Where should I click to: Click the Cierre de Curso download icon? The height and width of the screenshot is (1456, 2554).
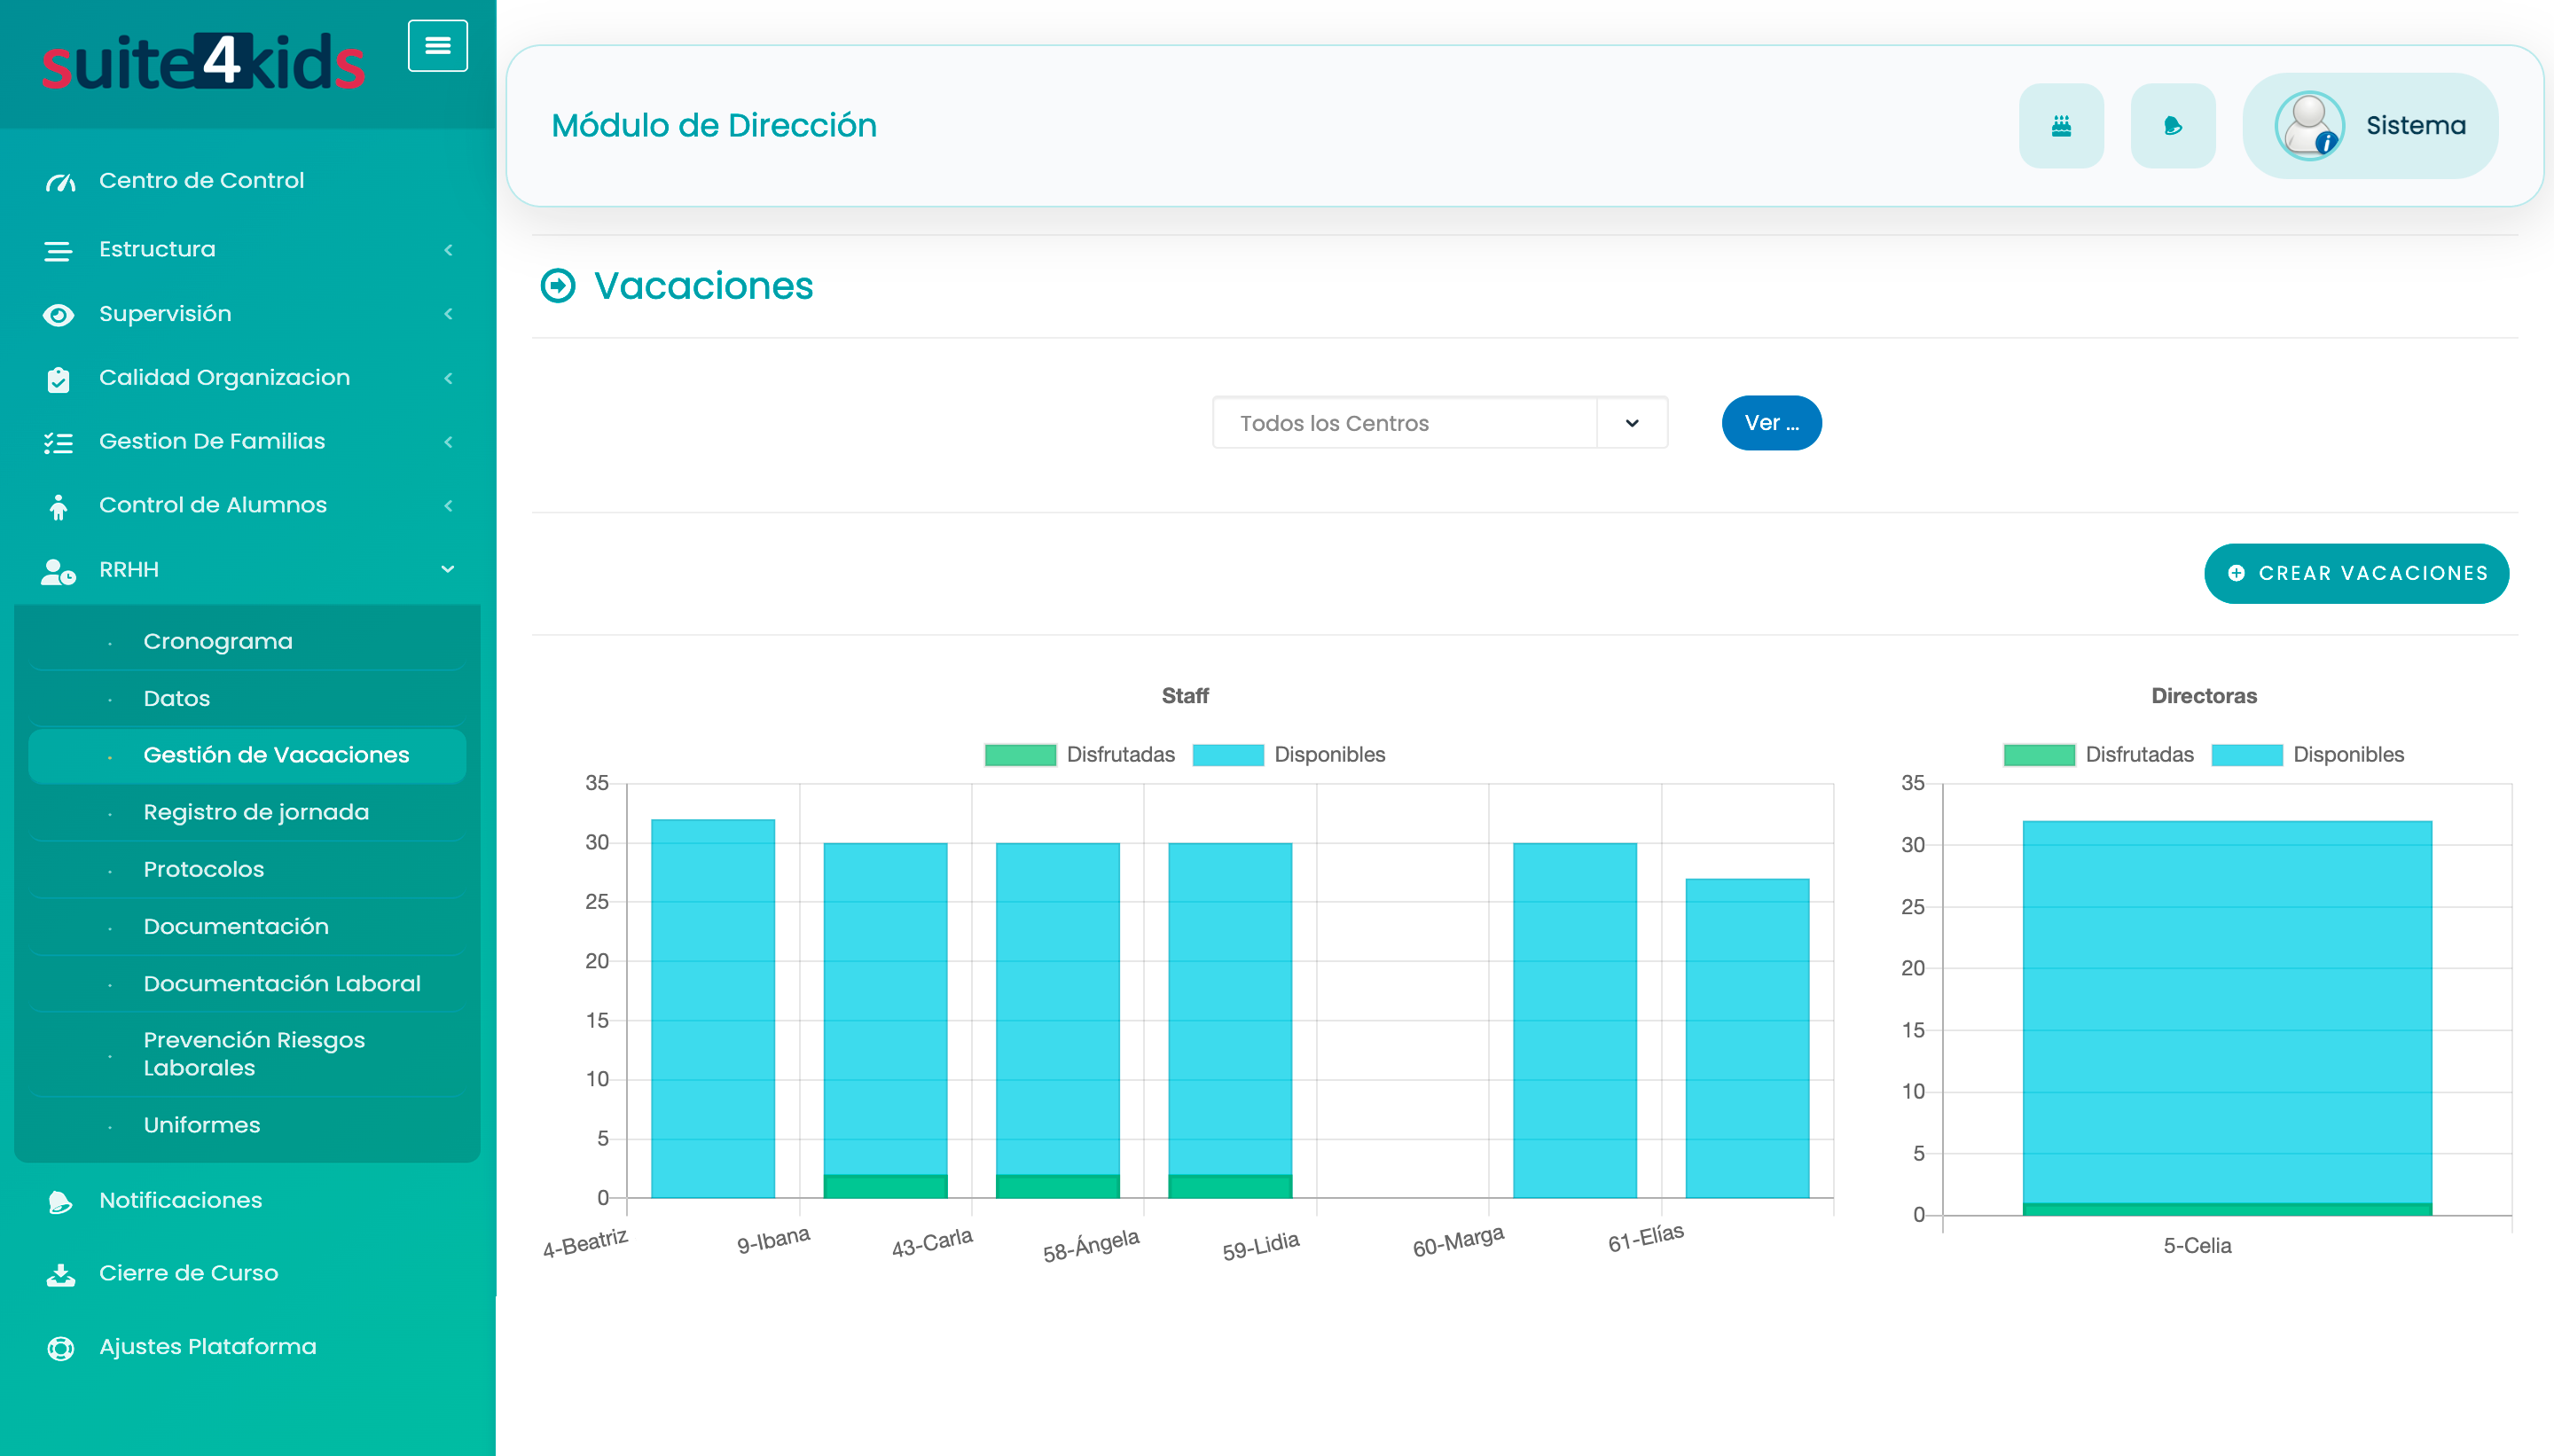[x=60, y=1274]
